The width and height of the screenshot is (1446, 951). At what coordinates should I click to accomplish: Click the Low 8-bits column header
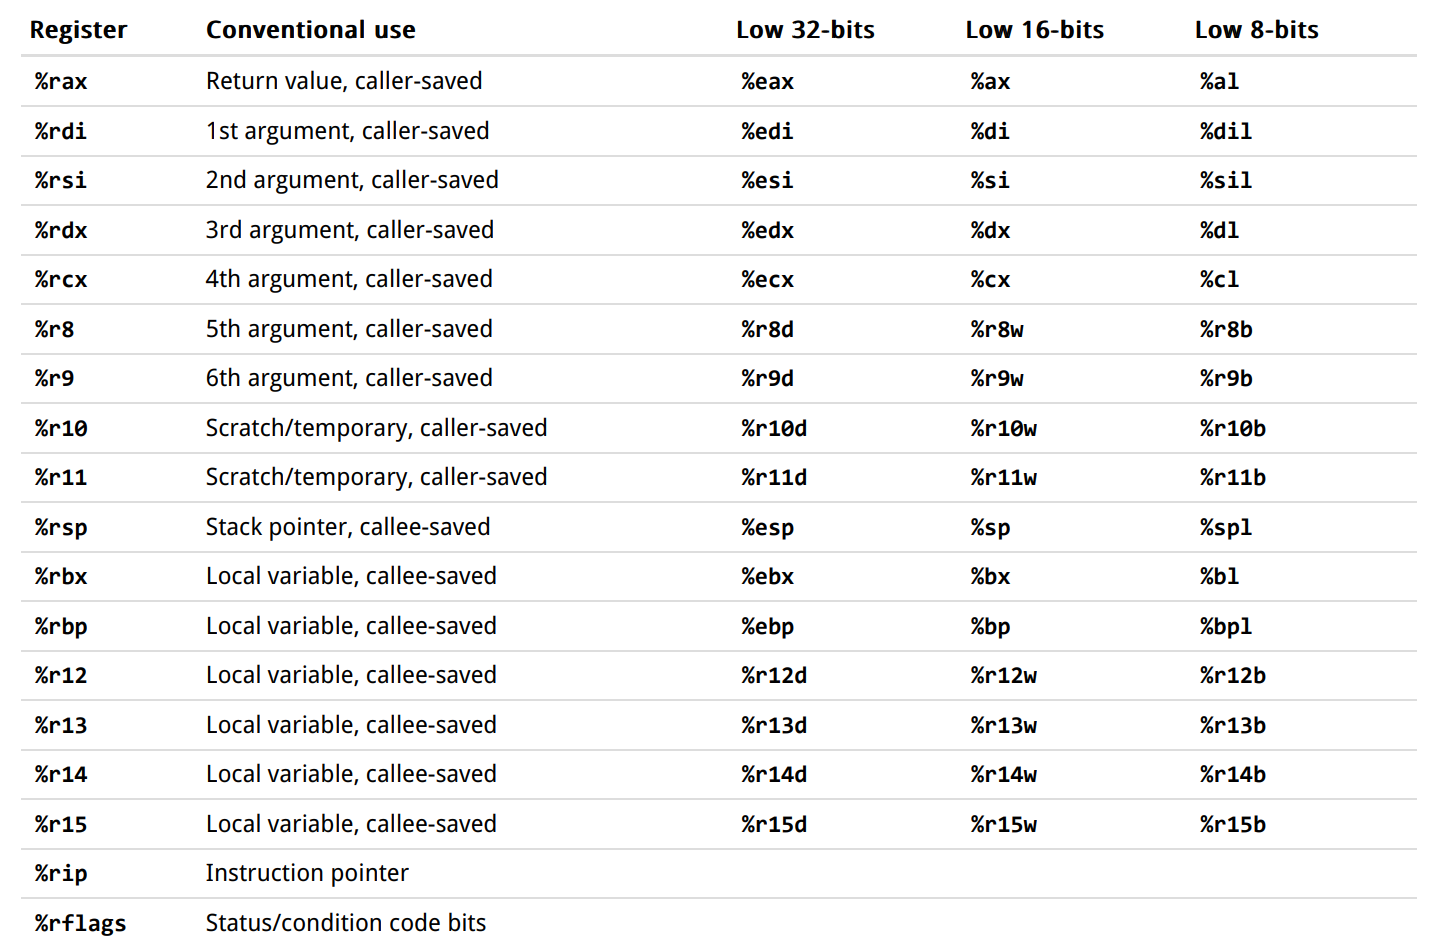tap(1256, 30)
